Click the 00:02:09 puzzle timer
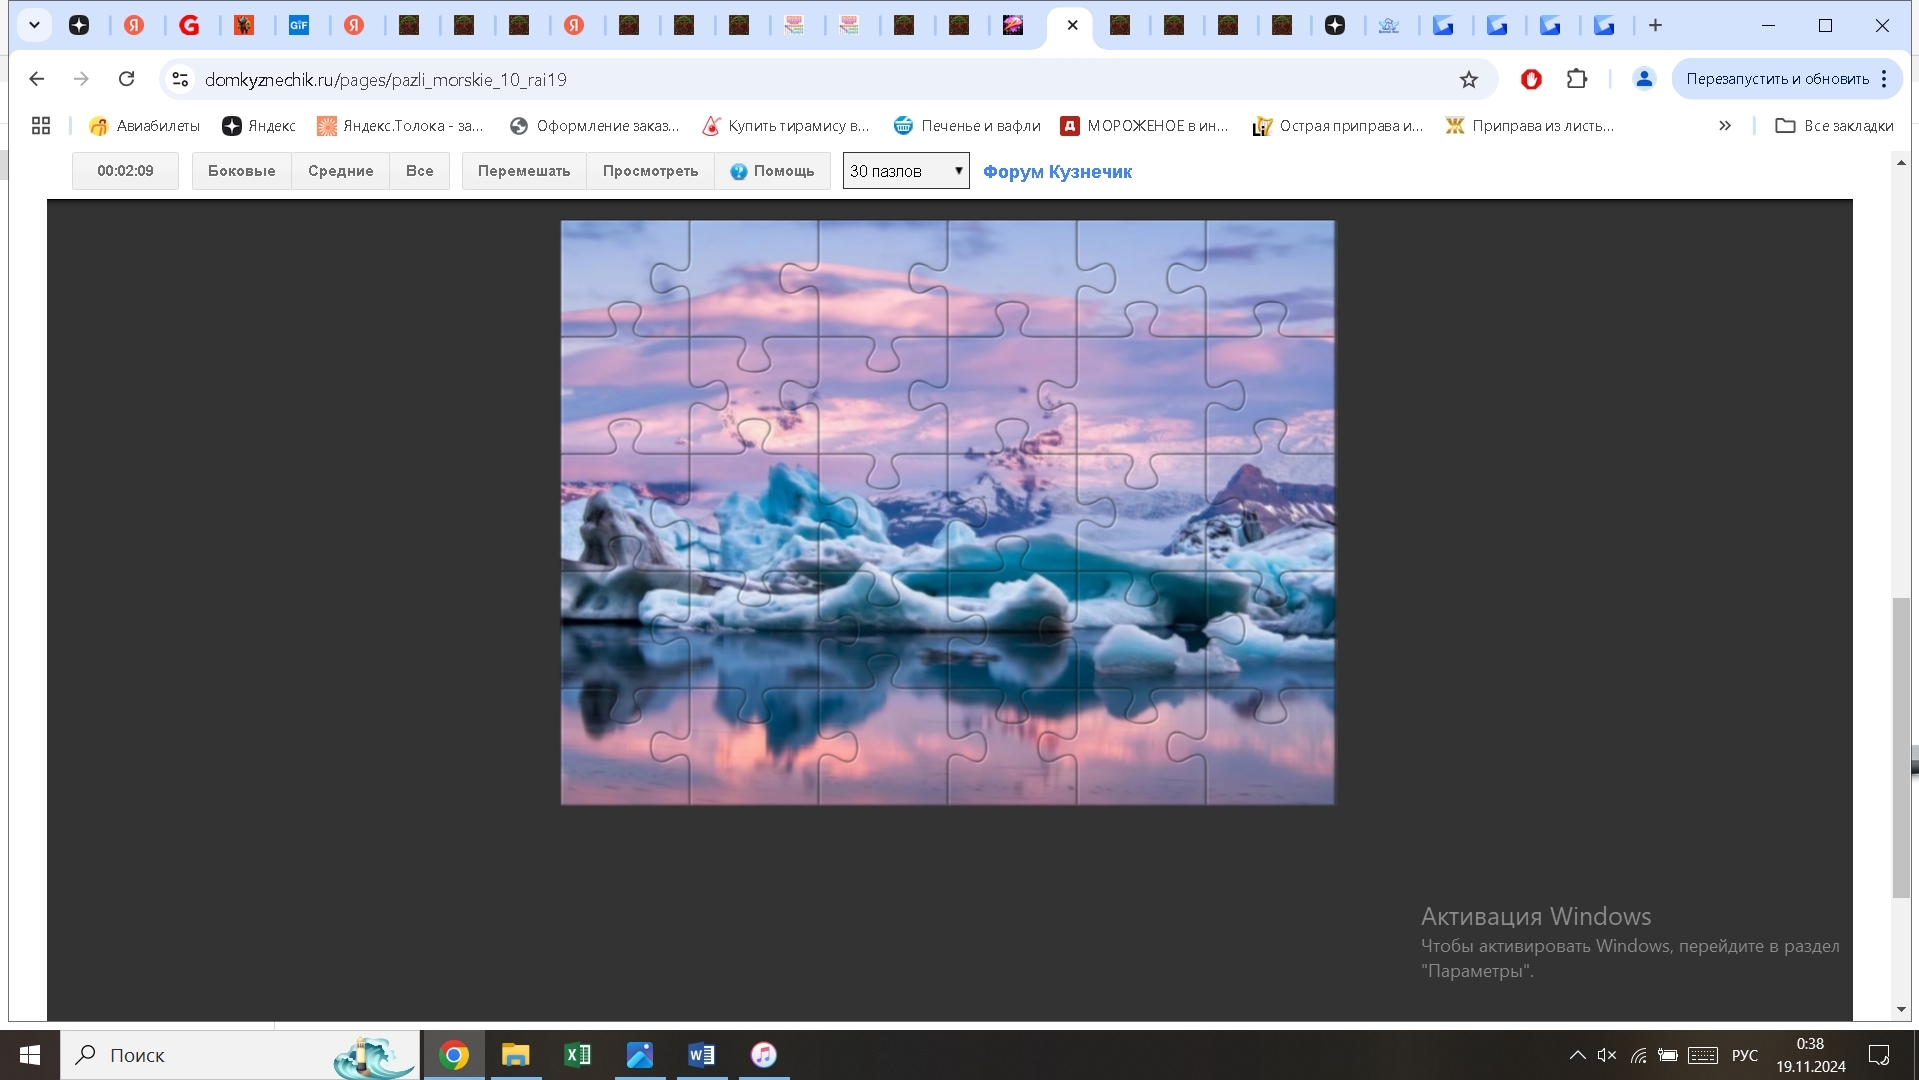Viewport: 1919px width, 1080px height. (125, 171)
